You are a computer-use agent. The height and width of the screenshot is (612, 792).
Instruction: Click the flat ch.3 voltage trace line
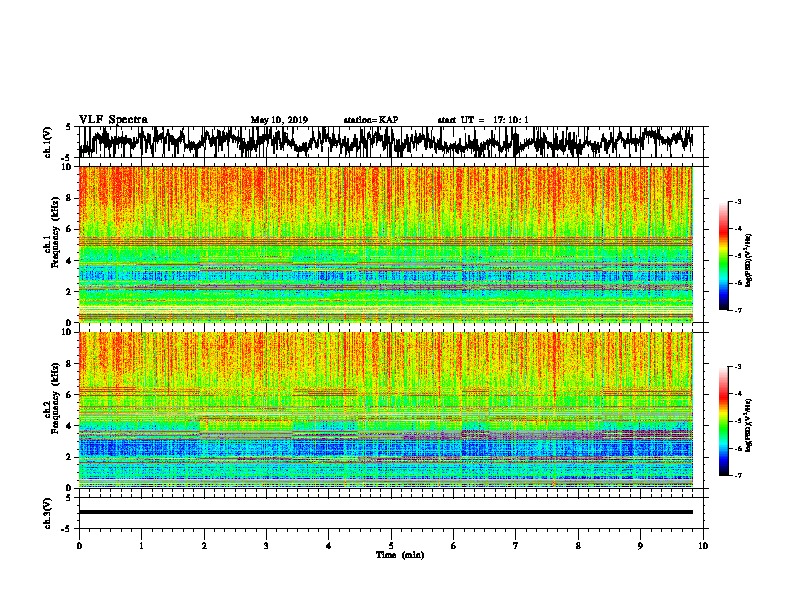pyautogui.click(x=385, y=512)
